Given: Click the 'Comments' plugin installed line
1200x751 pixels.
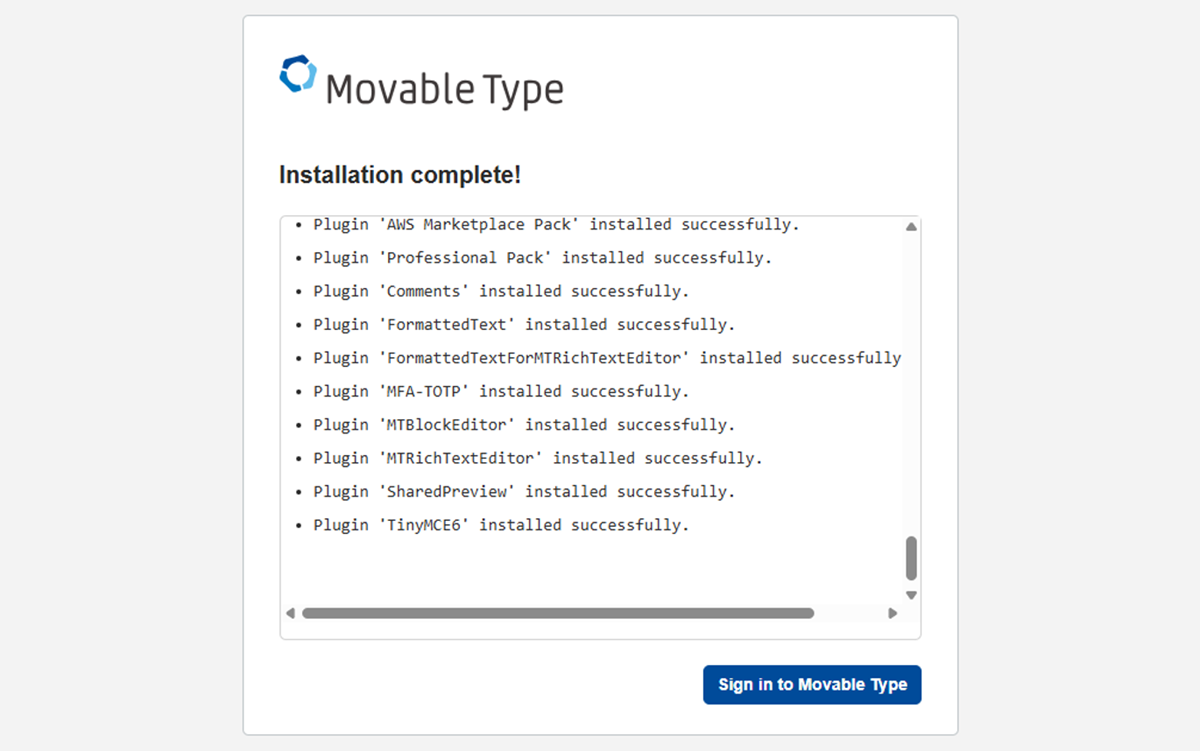Looking at the screenshot, I should 501,291.
